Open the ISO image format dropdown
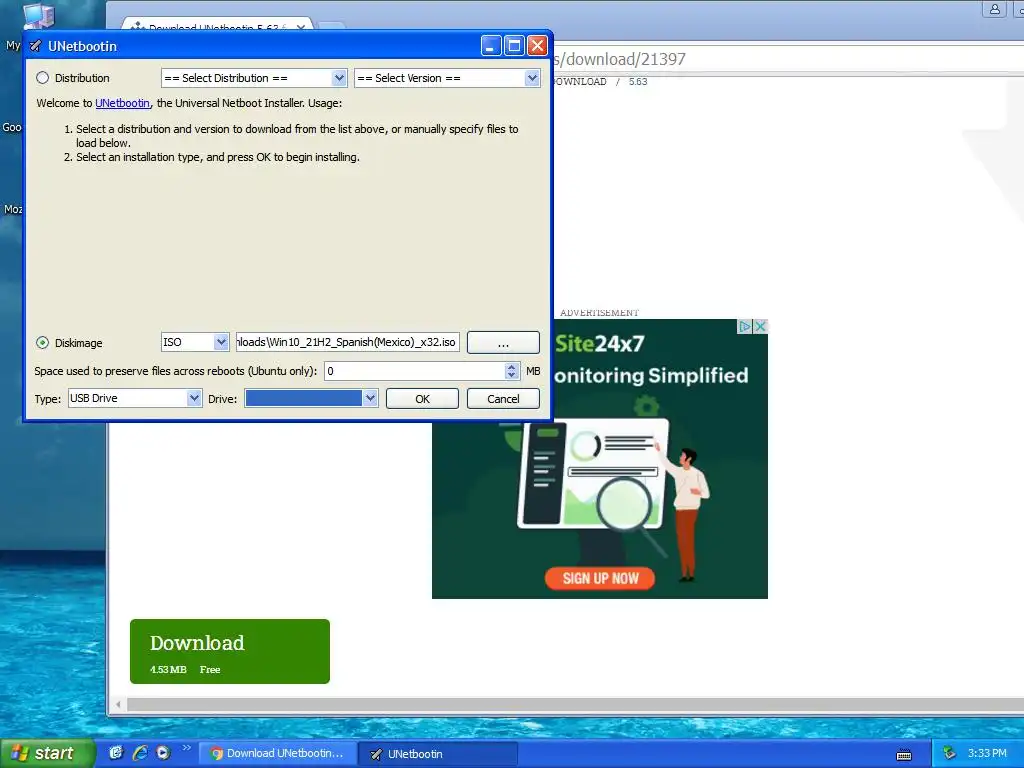The width and height of the screenshot is (1024, 768). coord(195,342)
